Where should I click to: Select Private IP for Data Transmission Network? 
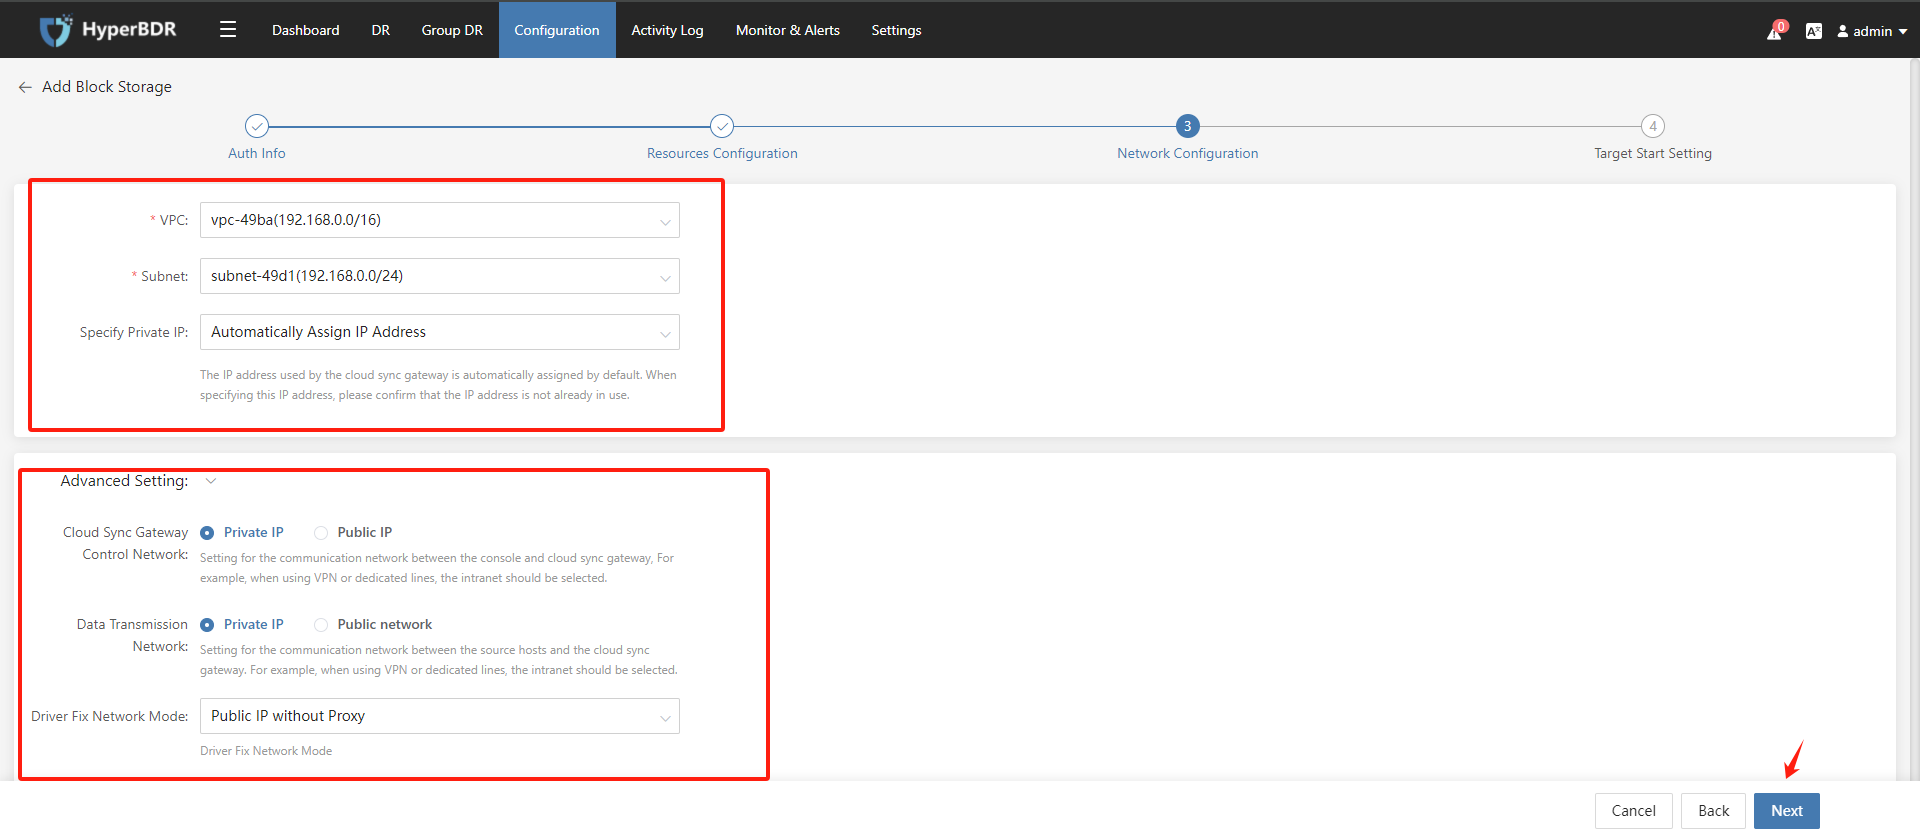(207, 625)
